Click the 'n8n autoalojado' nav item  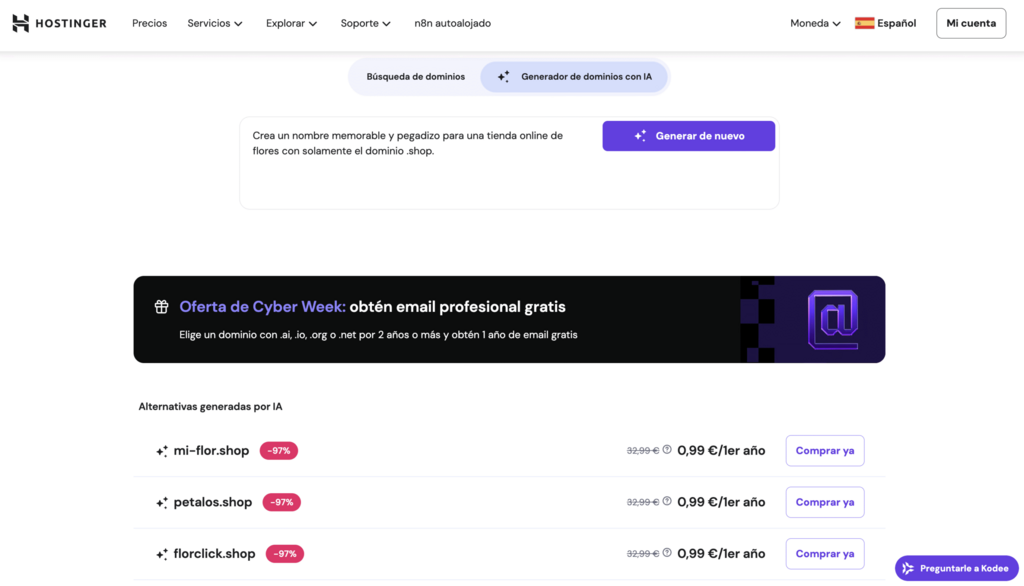click(452, 23)
